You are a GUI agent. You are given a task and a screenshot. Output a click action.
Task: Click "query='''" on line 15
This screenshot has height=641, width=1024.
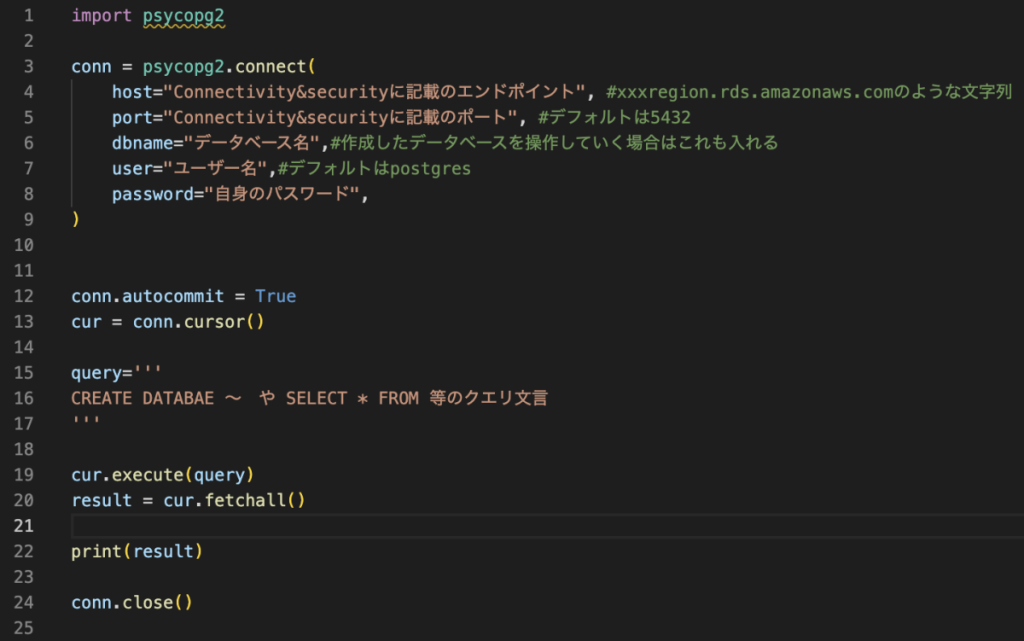click(x=116, y=373)
